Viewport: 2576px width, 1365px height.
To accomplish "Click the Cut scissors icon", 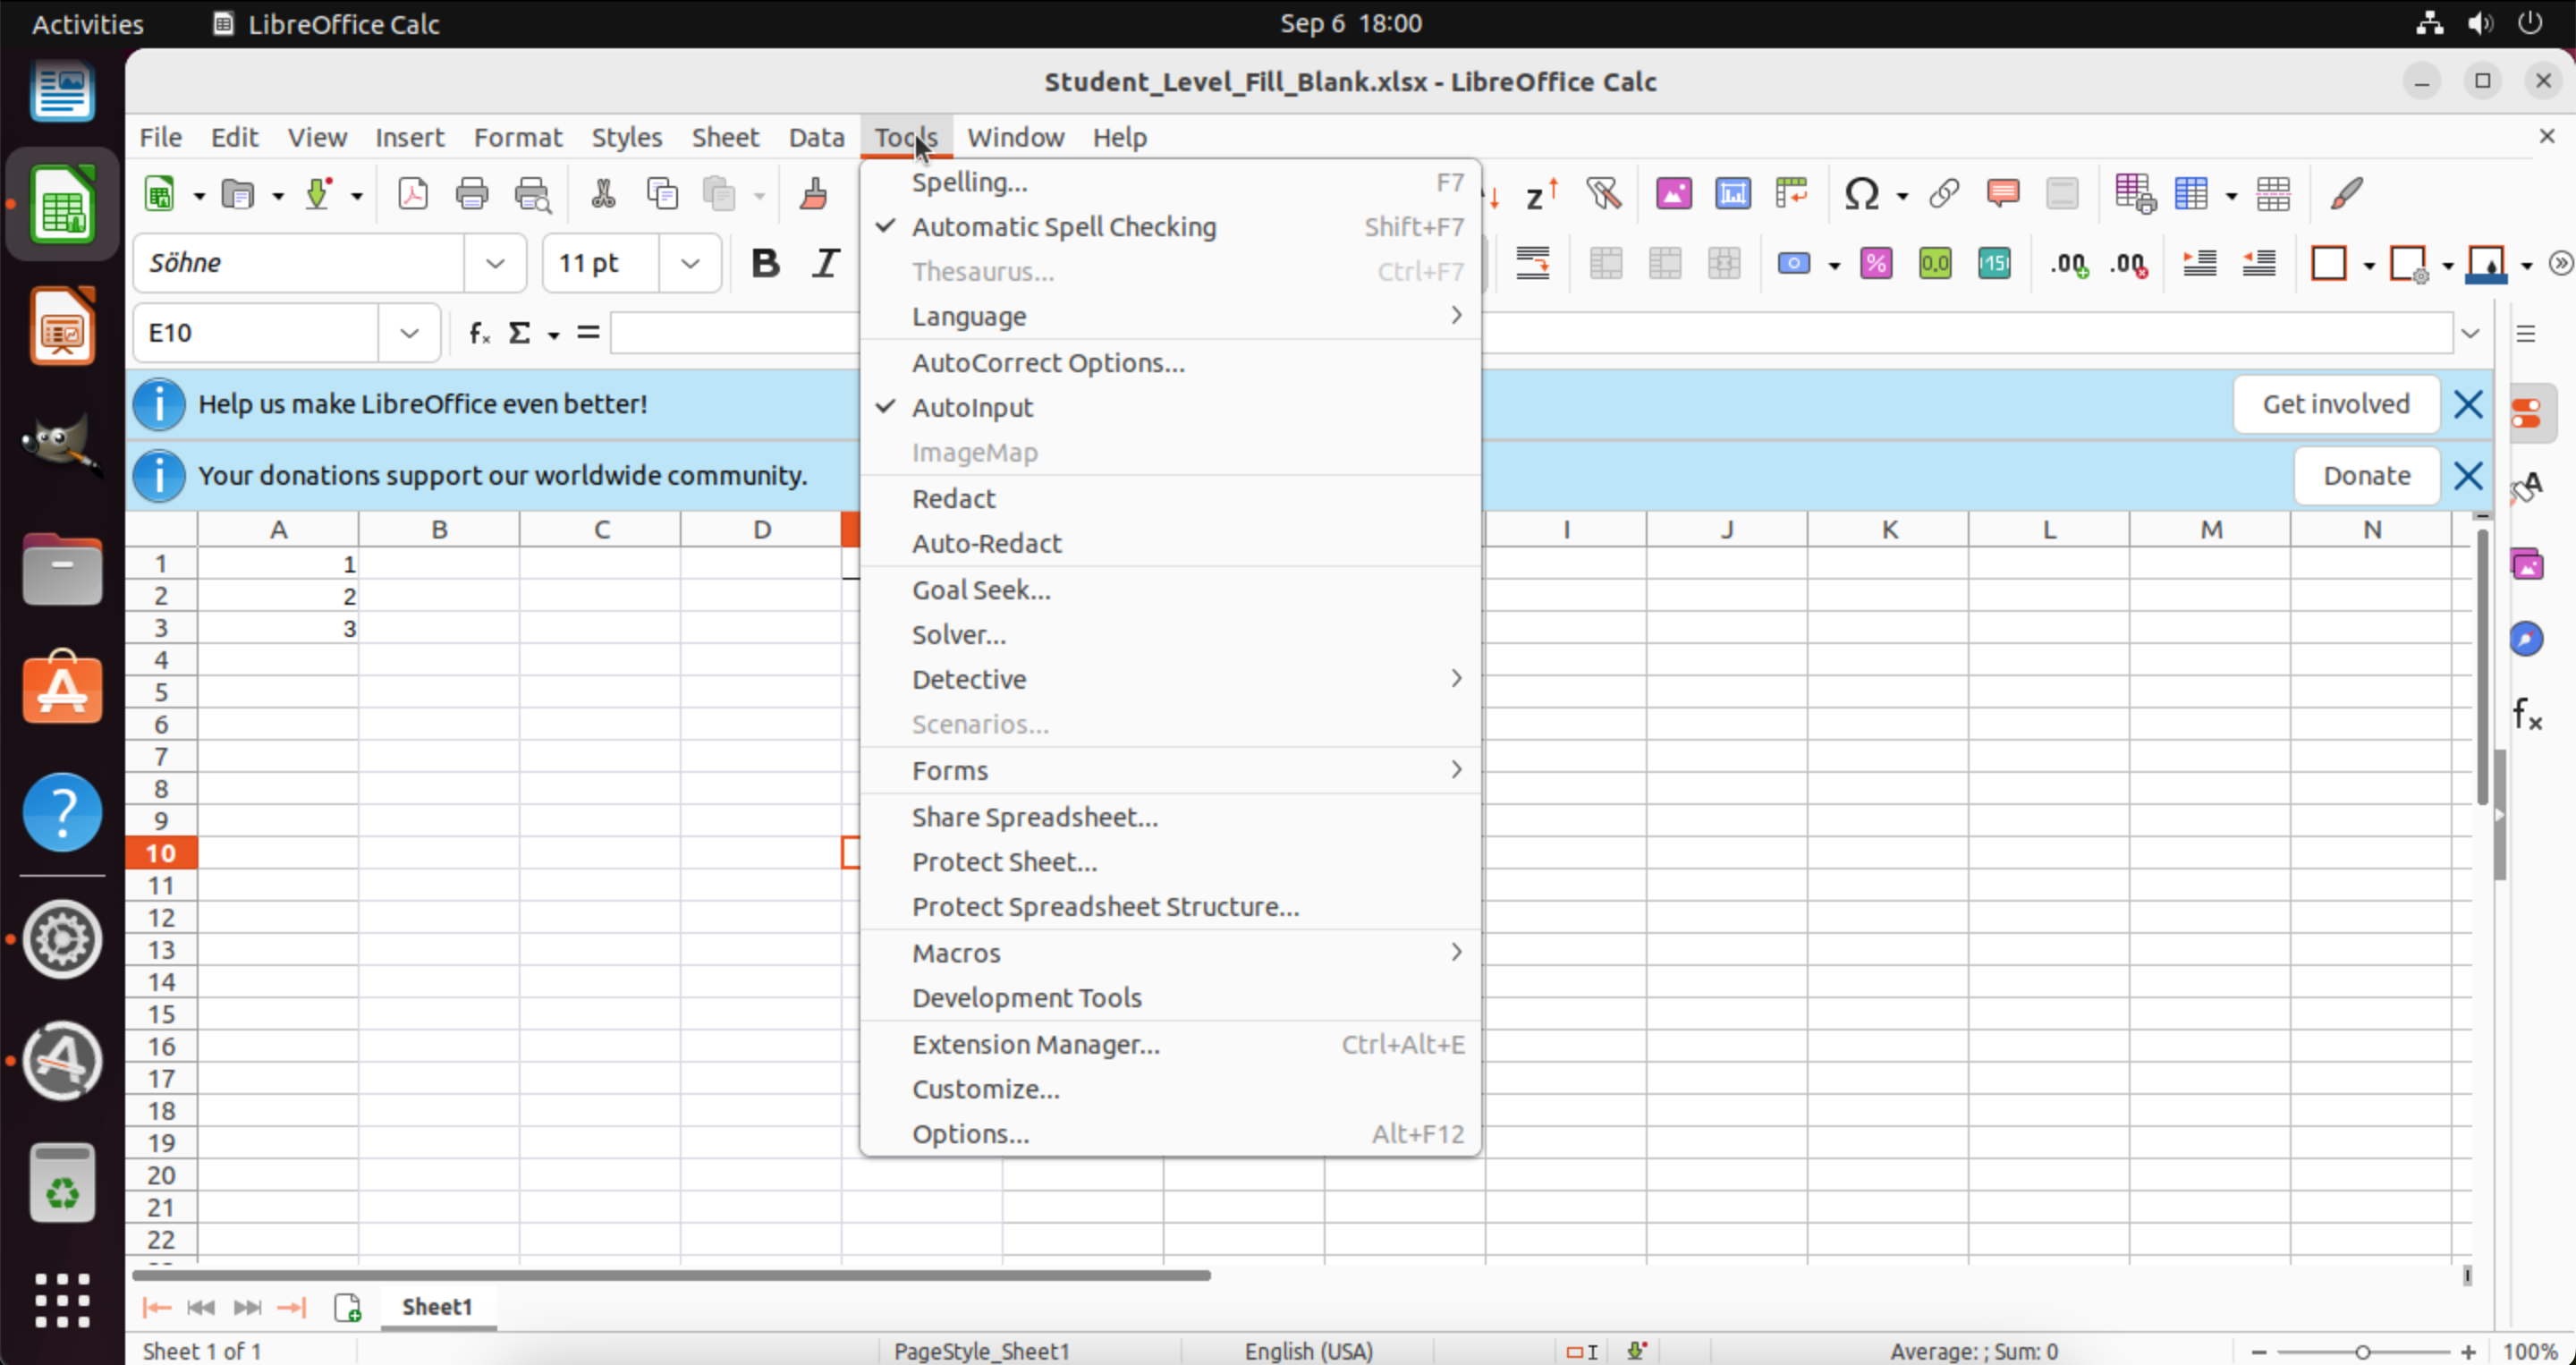I will tap(603, 193).
